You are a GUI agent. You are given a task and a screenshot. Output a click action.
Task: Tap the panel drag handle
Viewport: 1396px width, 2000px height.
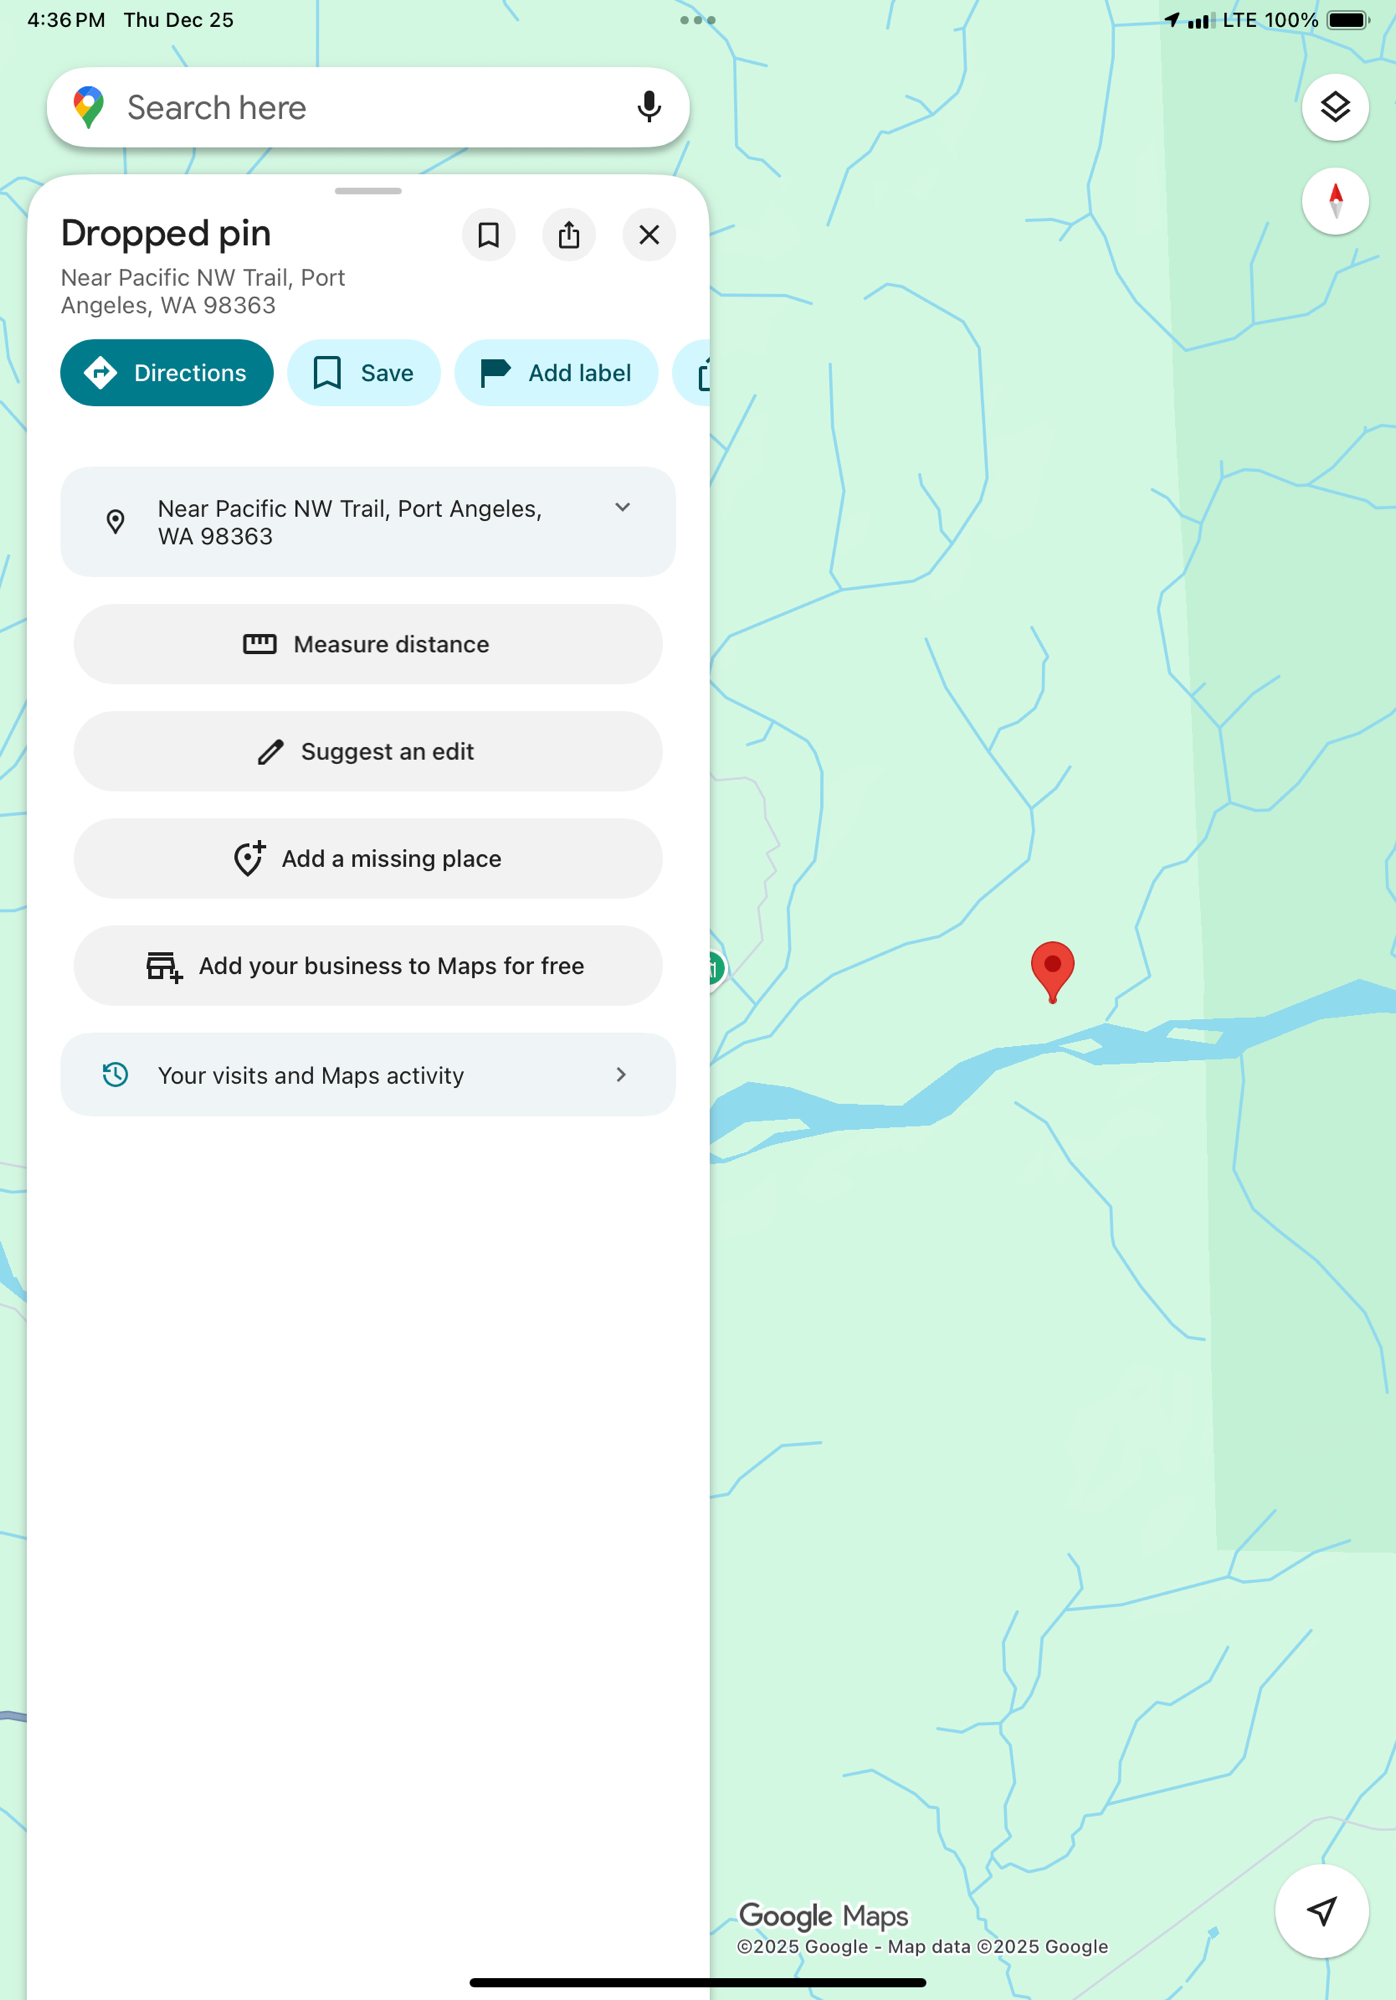pos(368,191)
